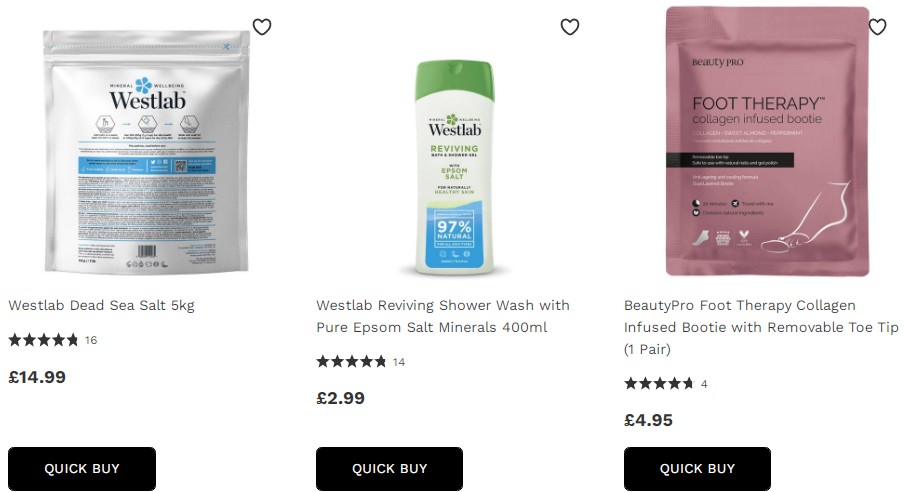
Task: Show the 14 reviews count for Shower Wash
Action: pyautogui.click(x=399, y=362)
